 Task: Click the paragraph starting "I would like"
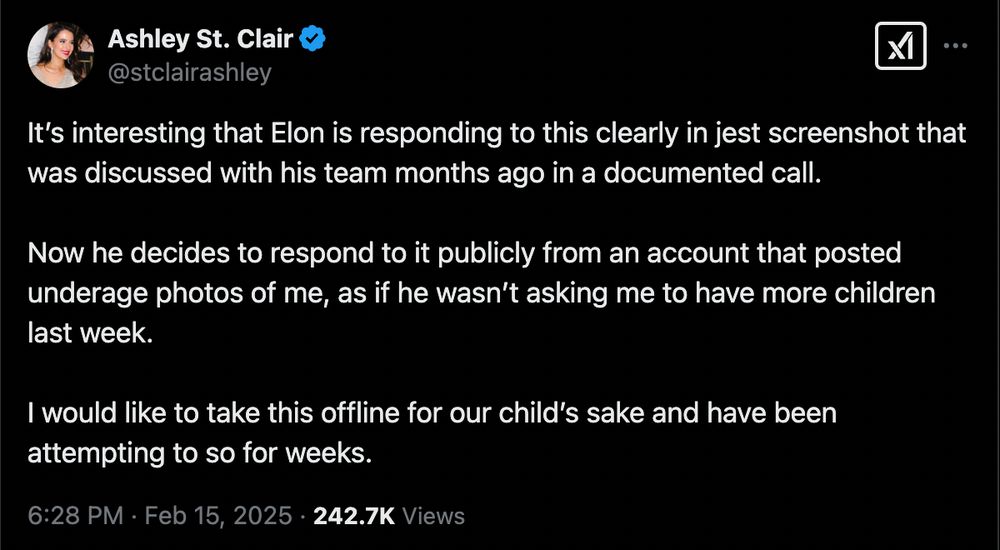click(x=432, y=433)
